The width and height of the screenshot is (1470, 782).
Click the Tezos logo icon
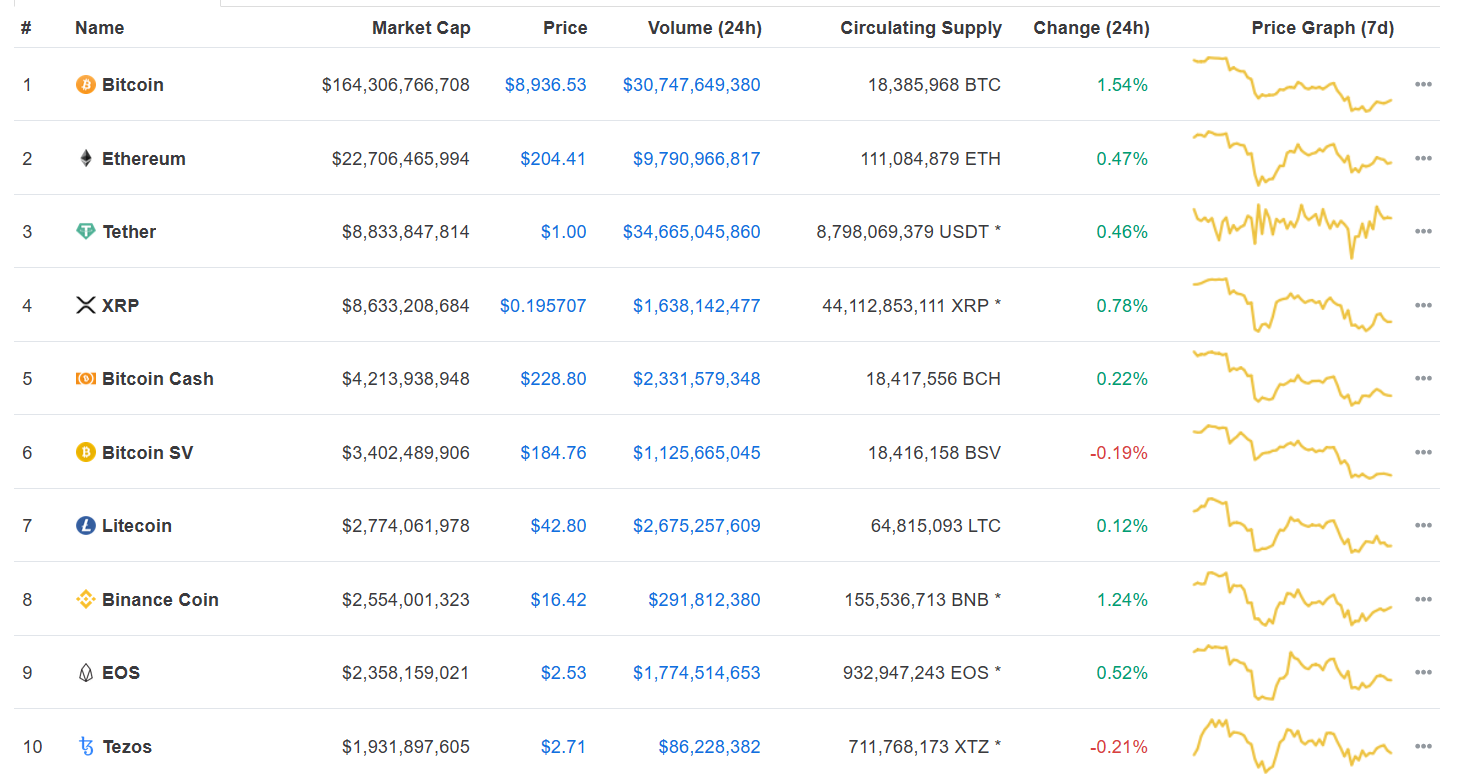point(86,746)
